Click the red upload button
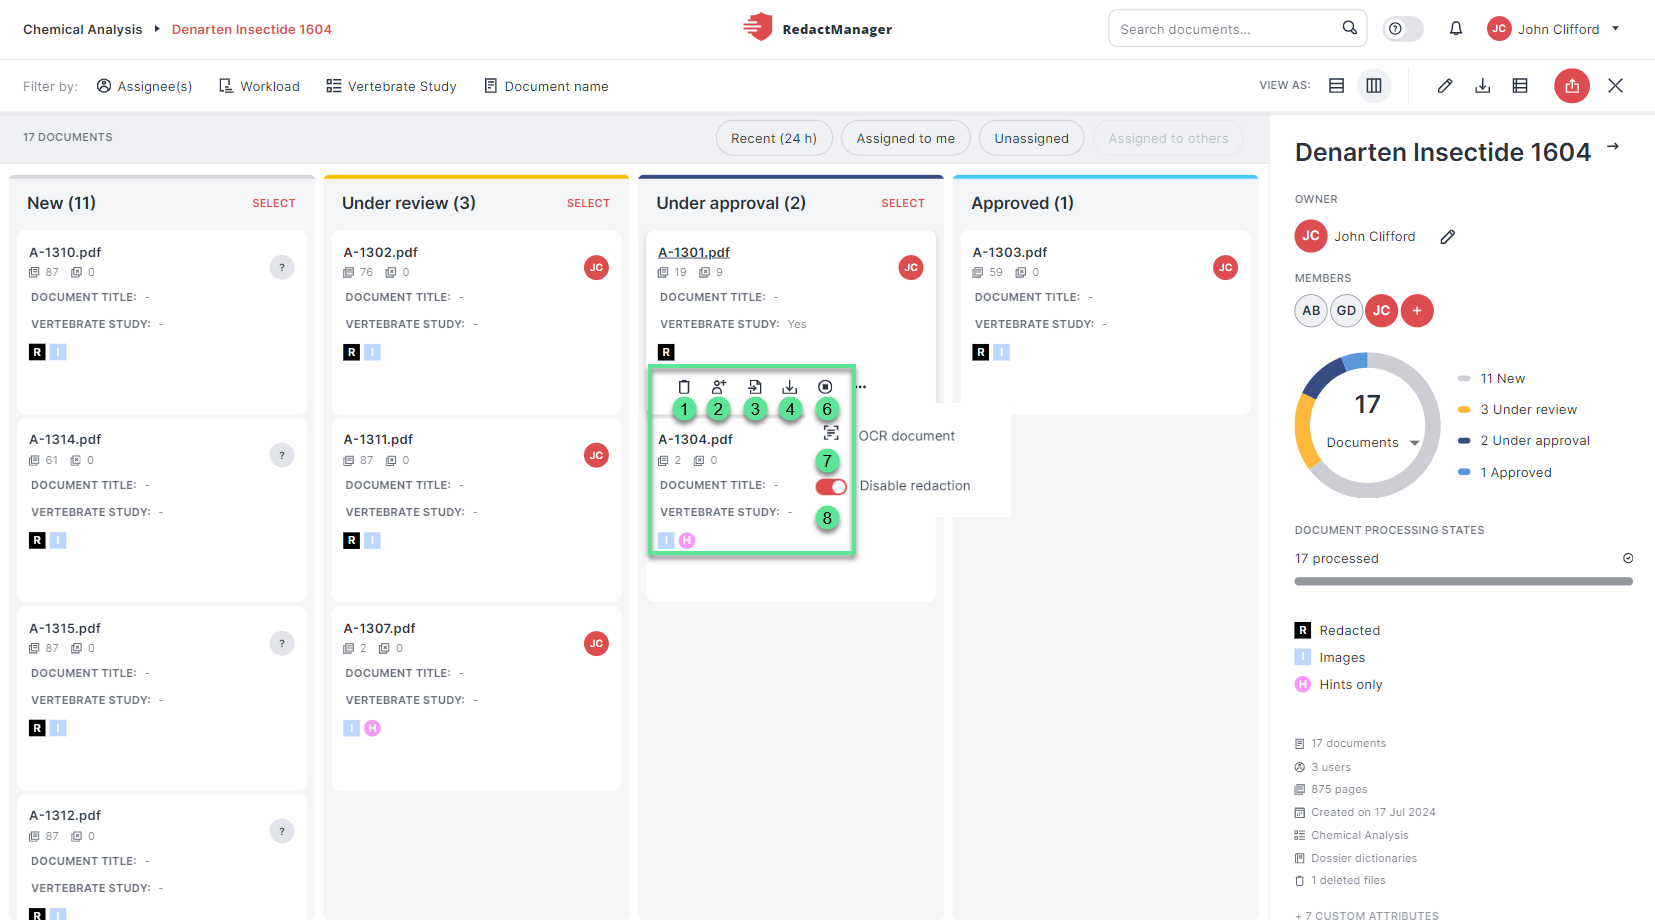 pyautogui.click(x=1572, y=86)
